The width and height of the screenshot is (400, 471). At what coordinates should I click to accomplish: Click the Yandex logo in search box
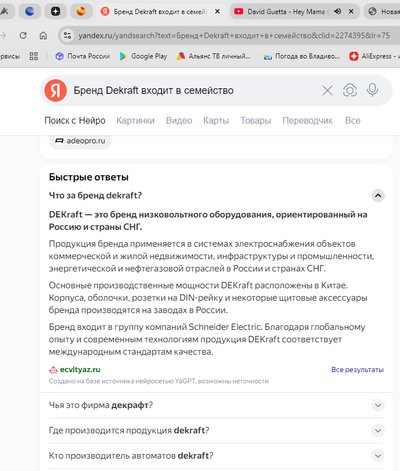pyautogui.click(x=56, y=90)
